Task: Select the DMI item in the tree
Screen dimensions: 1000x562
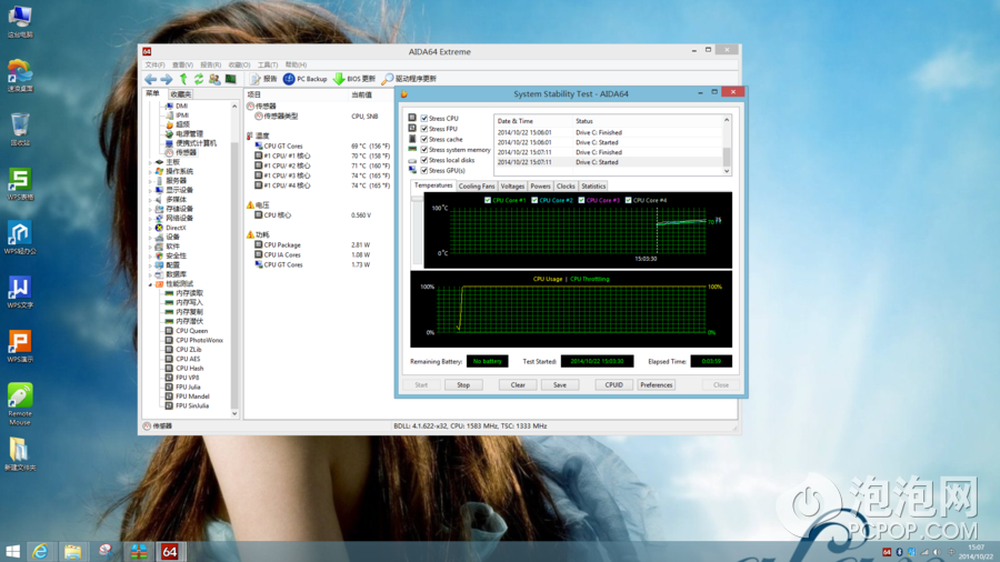Action: point(177,106)
